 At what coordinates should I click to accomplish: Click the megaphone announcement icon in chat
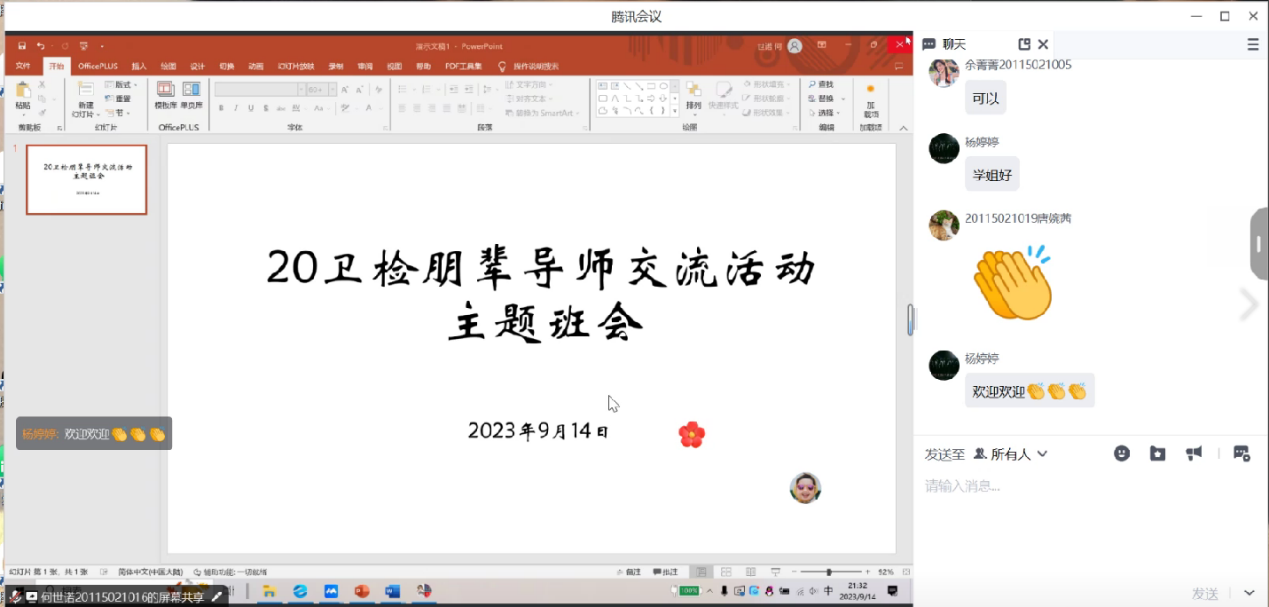pos(1194,453)
